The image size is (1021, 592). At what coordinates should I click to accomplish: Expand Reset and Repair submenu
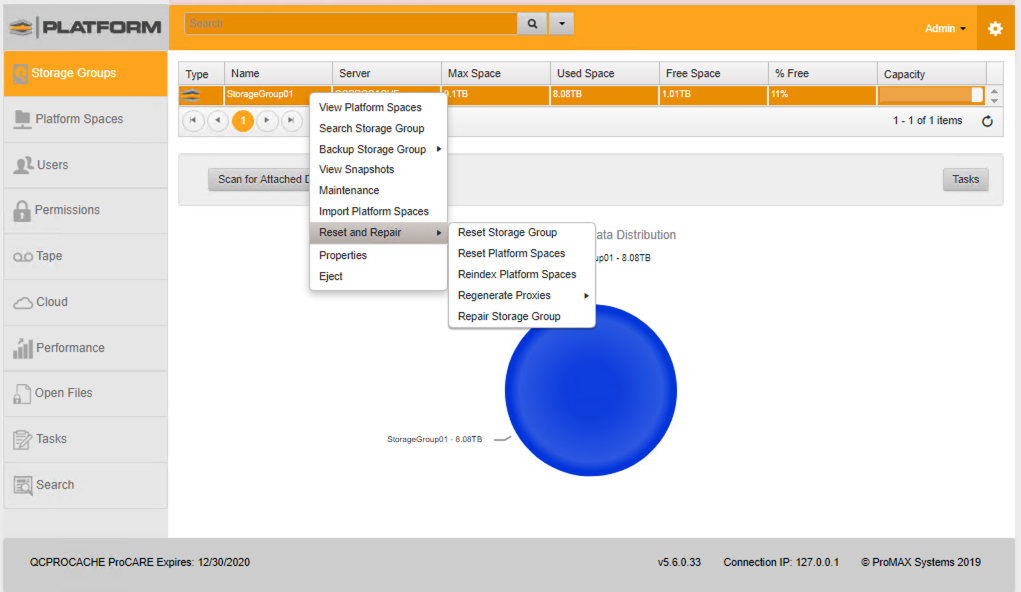tap(378, 233)
